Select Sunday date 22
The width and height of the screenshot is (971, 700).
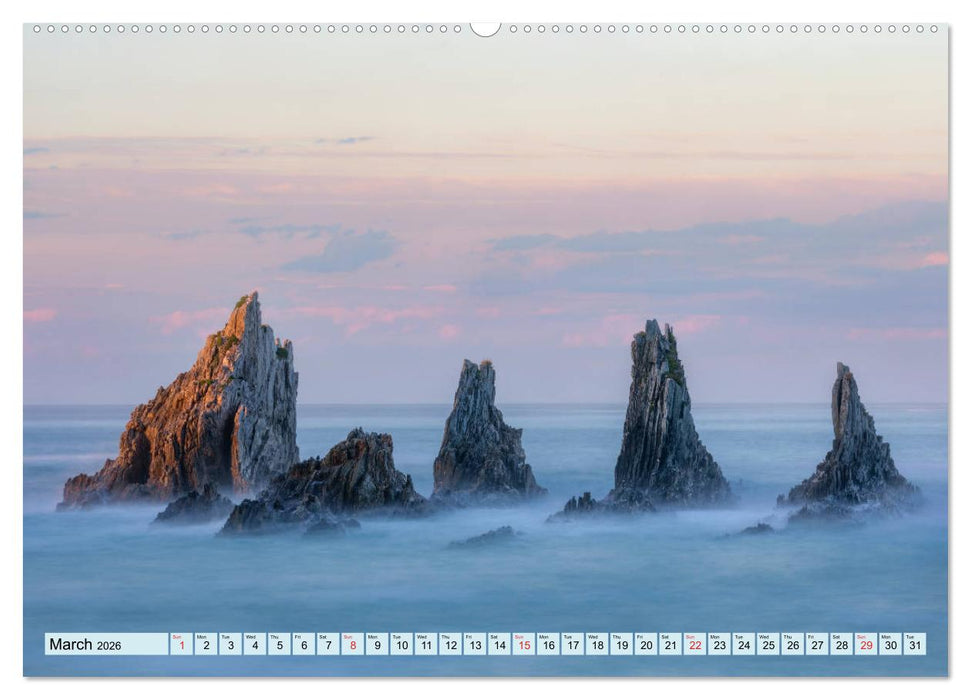click(x=697, y=643)
